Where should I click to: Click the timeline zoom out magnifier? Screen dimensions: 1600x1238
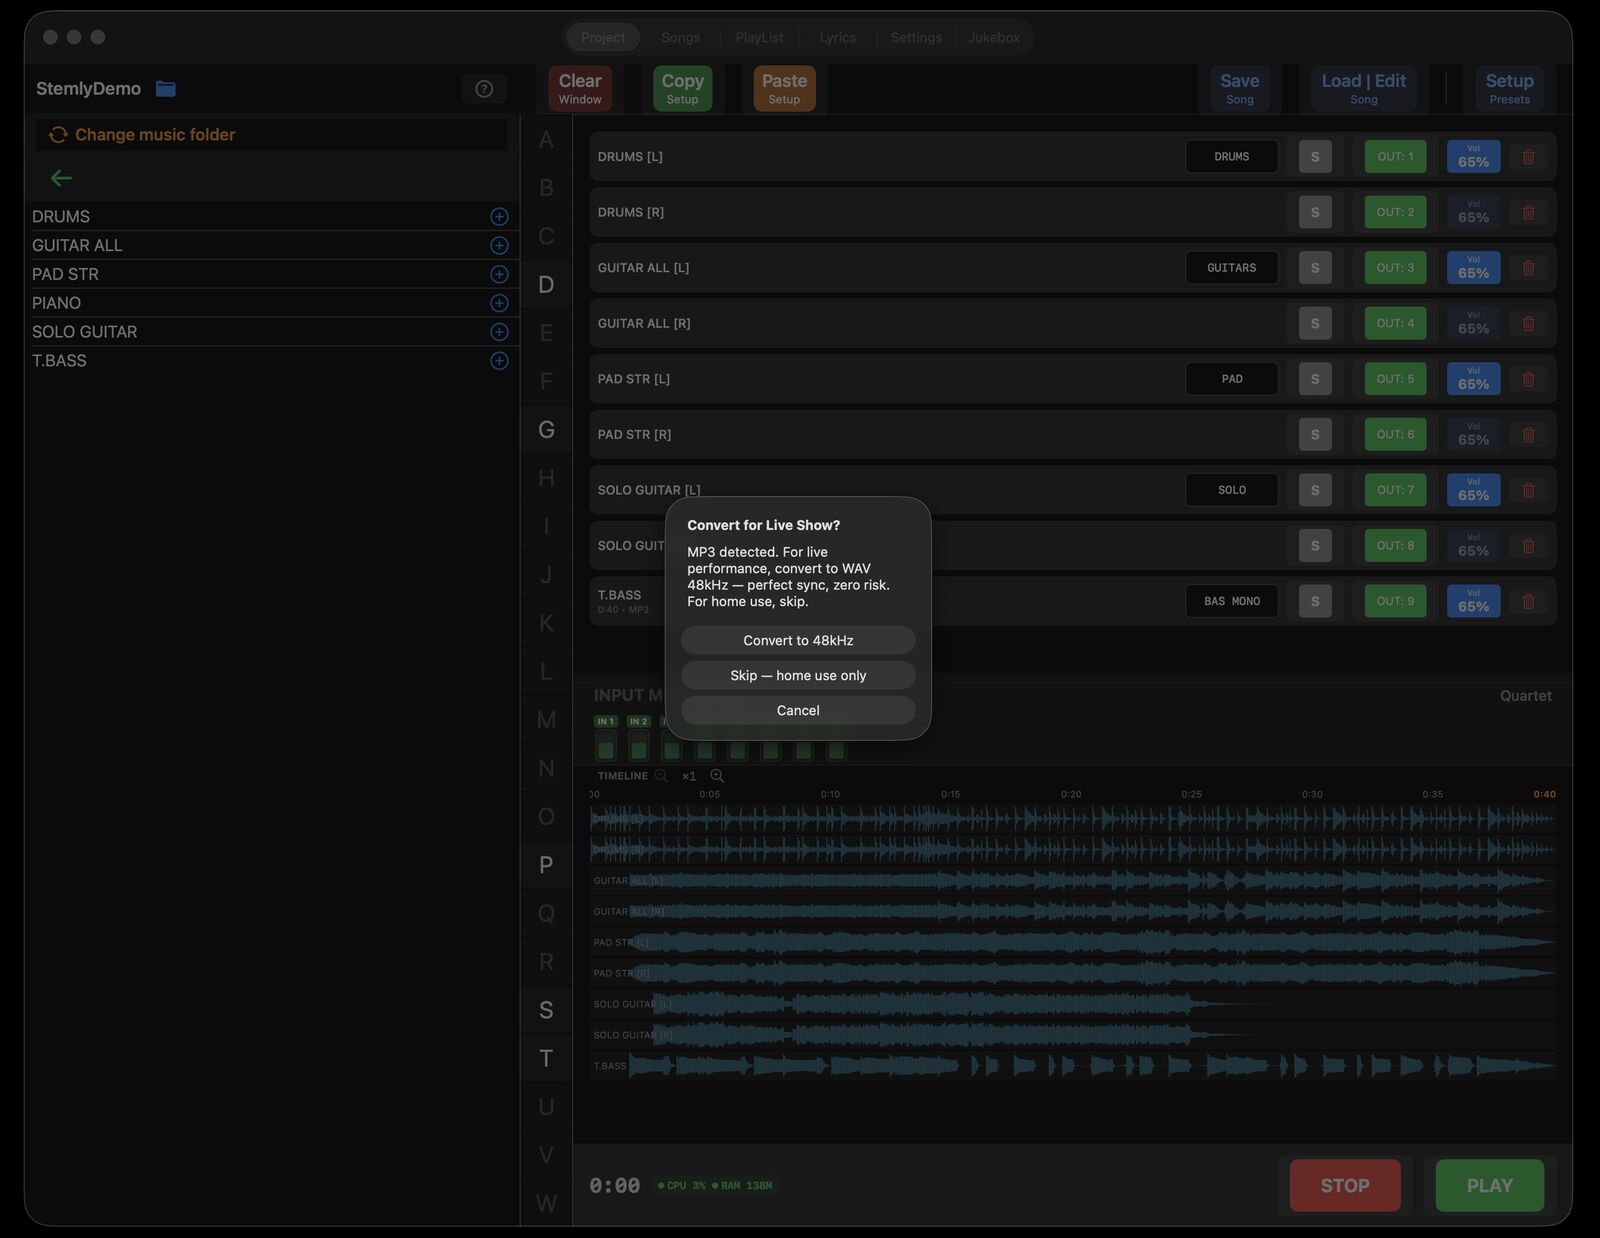(661, 776)
